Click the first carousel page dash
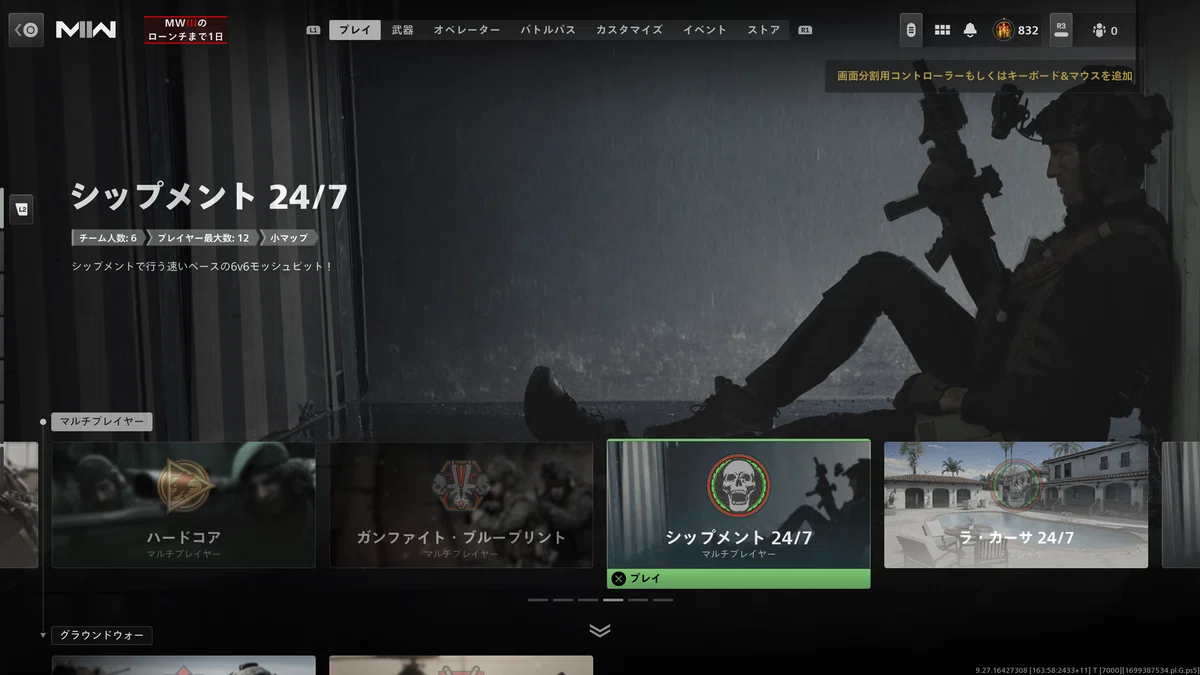This screenshot has height=675, width=1200. (x=538, y=600)
